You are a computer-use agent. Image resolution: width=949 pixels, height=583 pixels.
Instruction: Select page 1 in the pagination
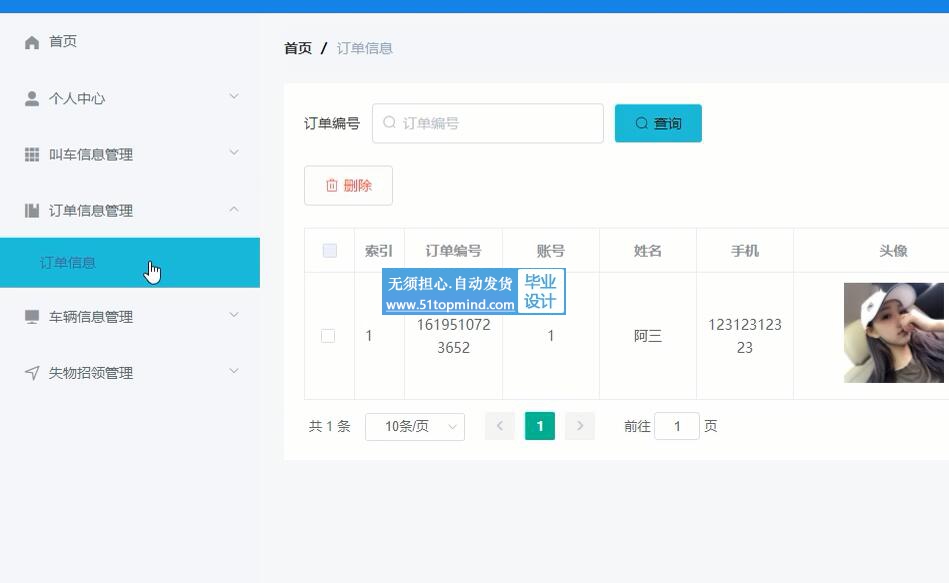click(540, 426)
